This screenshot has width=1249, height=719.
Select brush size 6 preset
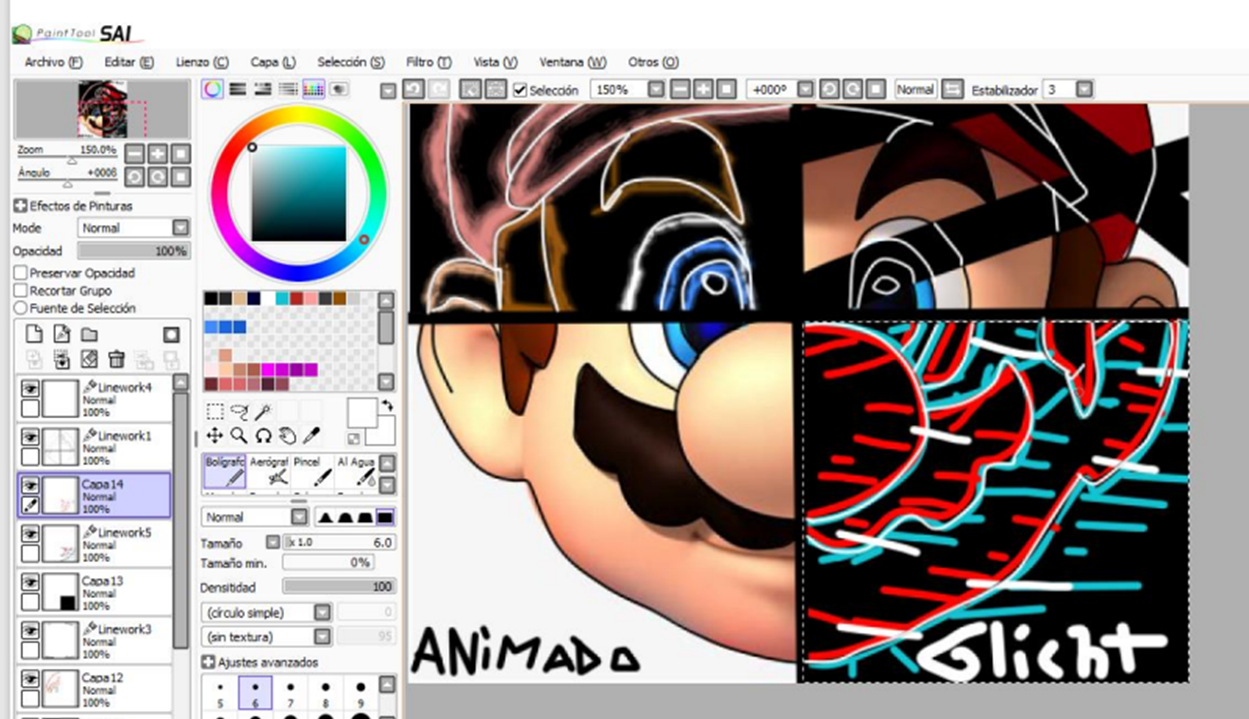(253, 691)
